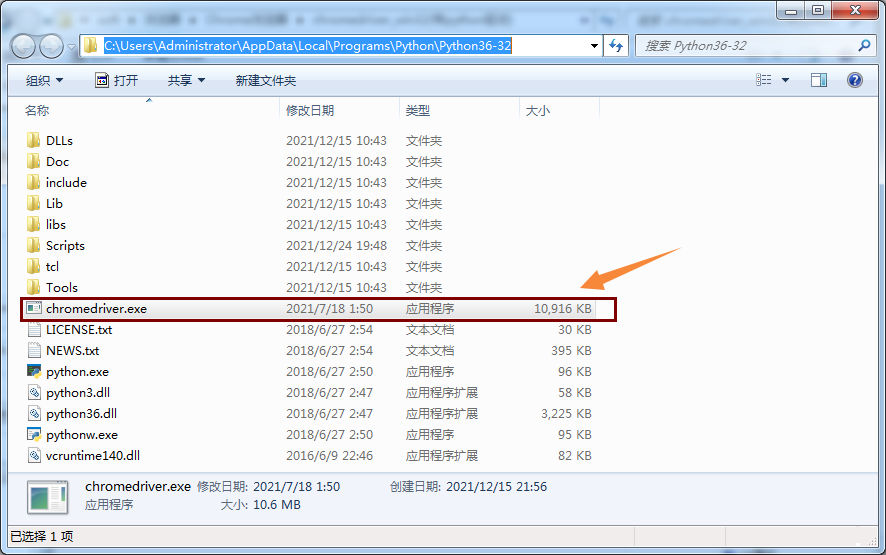Click the python36.dll file icon
The image size is (886, 555).
[34, 413]
